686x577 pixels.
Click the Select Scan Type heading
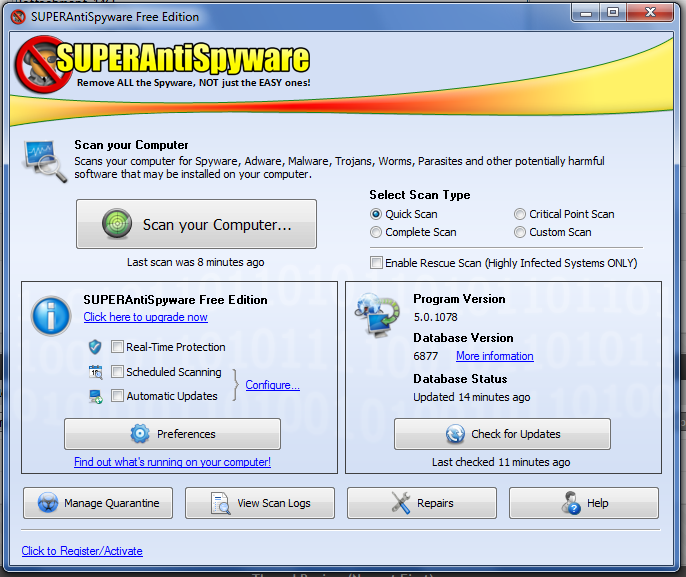[420, 195]
